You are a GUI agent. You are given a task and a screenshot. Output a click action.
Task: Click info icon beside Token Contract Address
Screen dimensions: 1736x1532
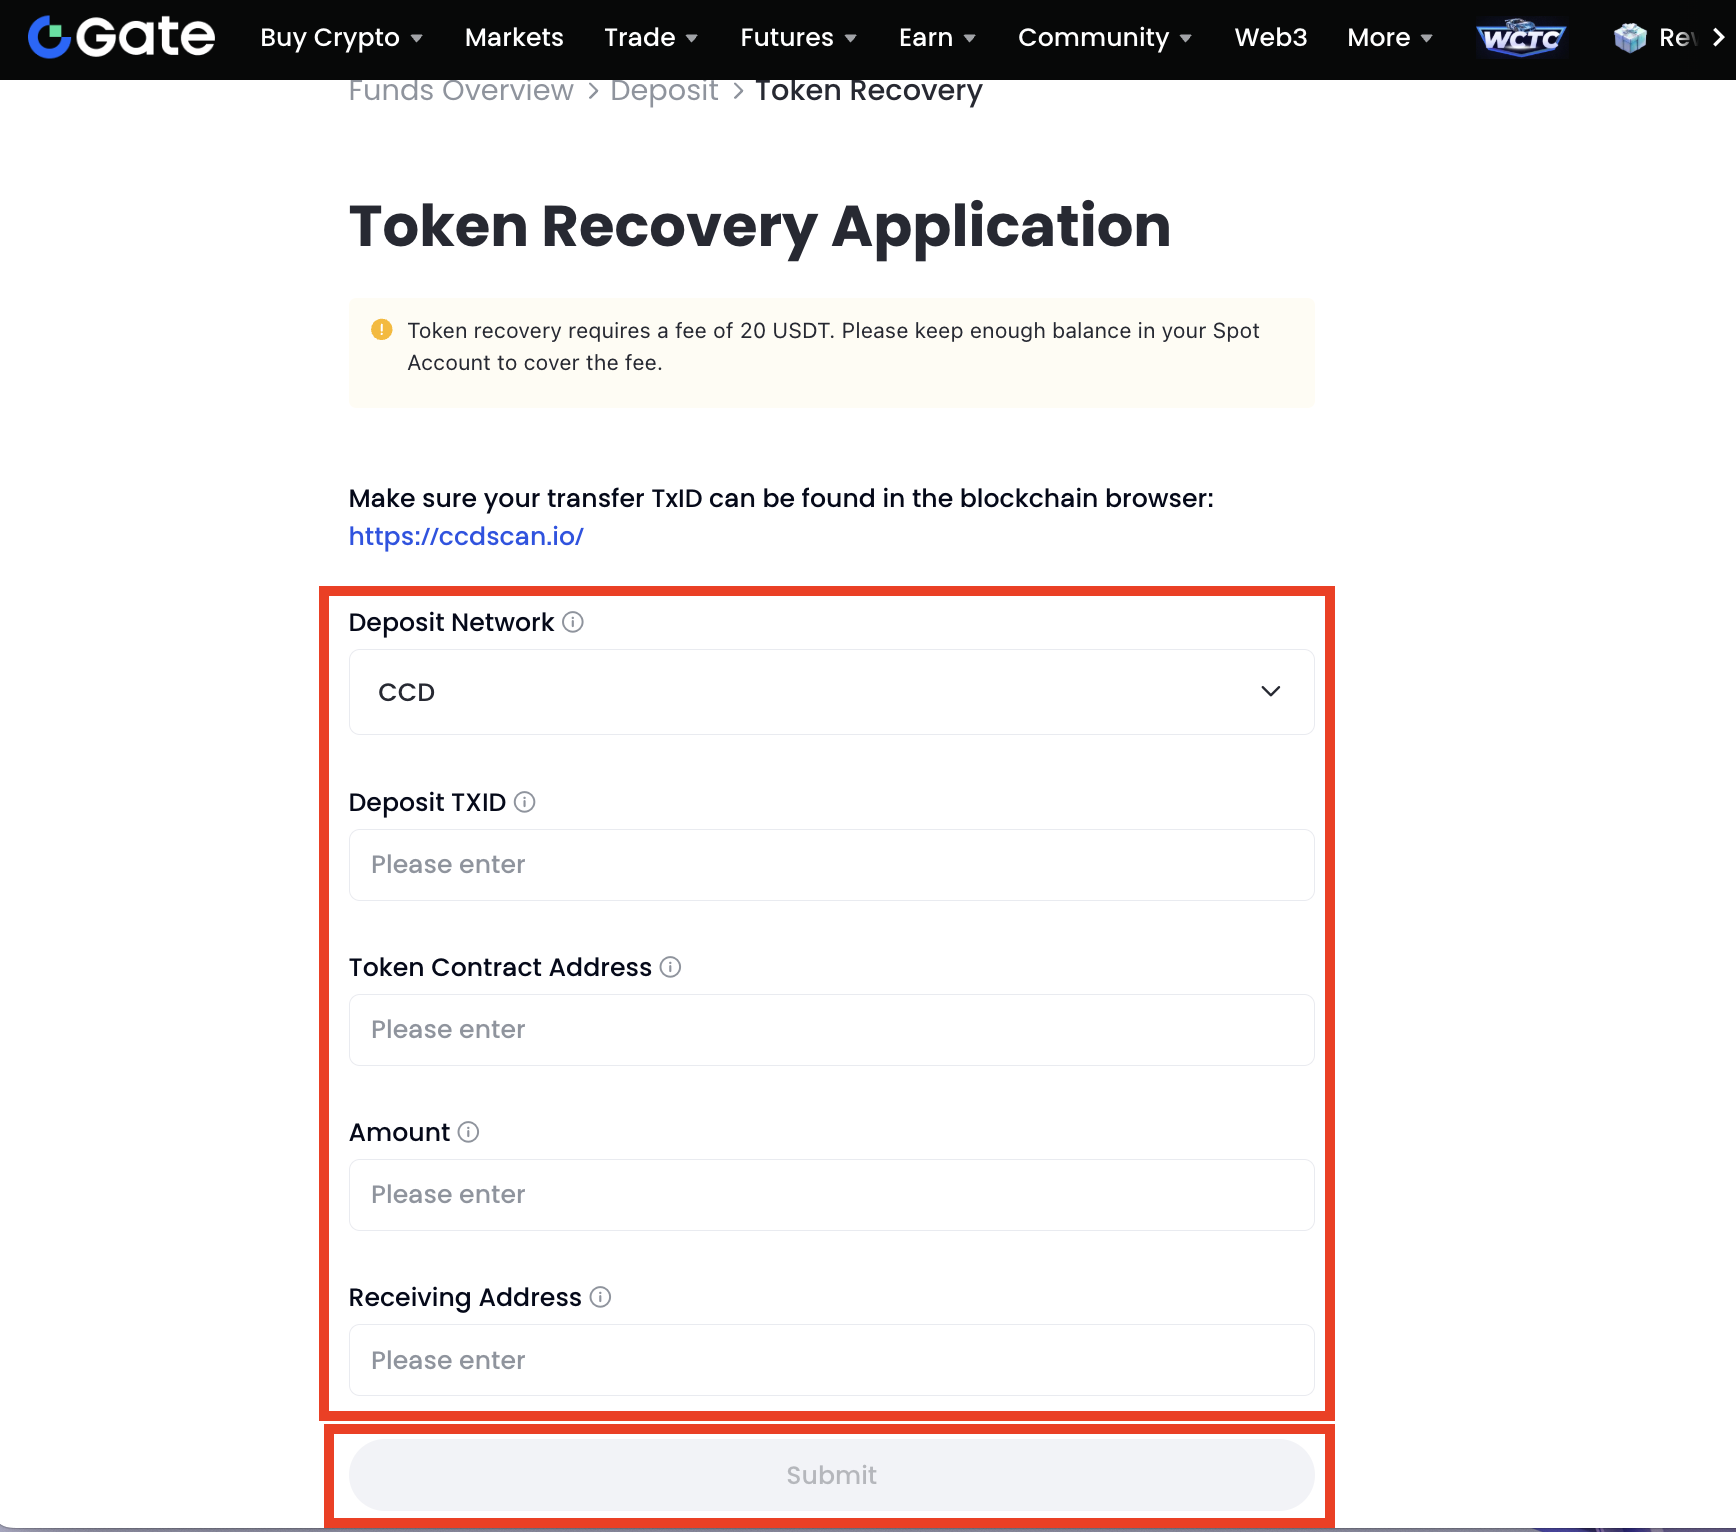tap(671, 967)
